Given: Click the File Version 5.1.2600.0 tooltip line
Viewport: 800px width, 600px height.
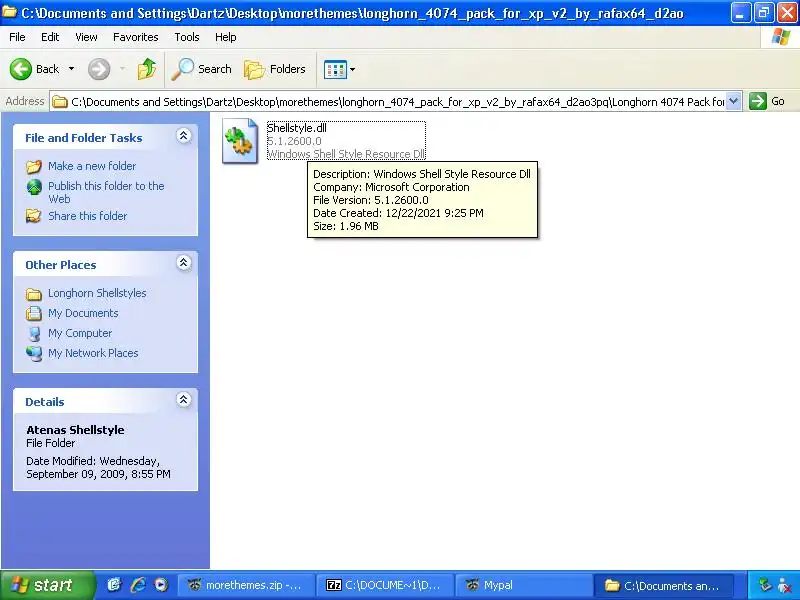Looking at the screenshot, I should tap(371, 200).
